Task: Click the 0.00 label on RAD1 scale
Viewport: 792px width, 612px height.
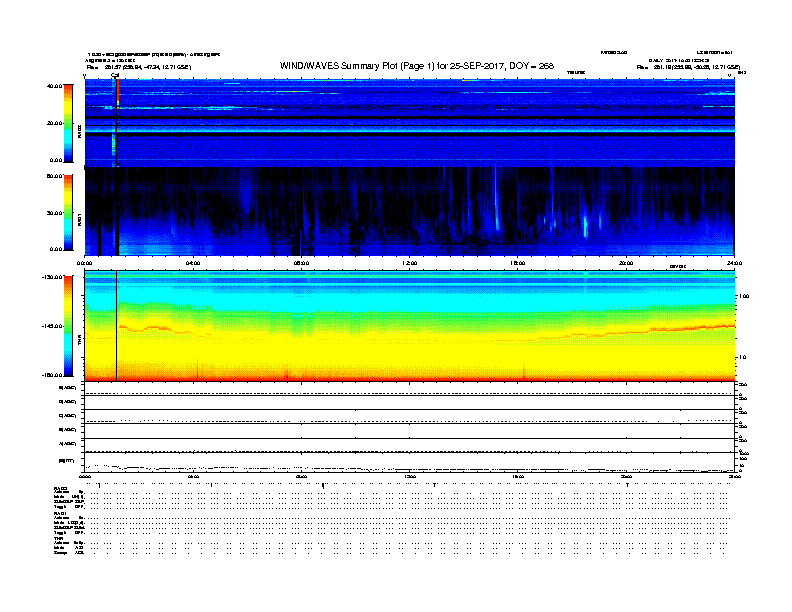Action: coord(56,249)
